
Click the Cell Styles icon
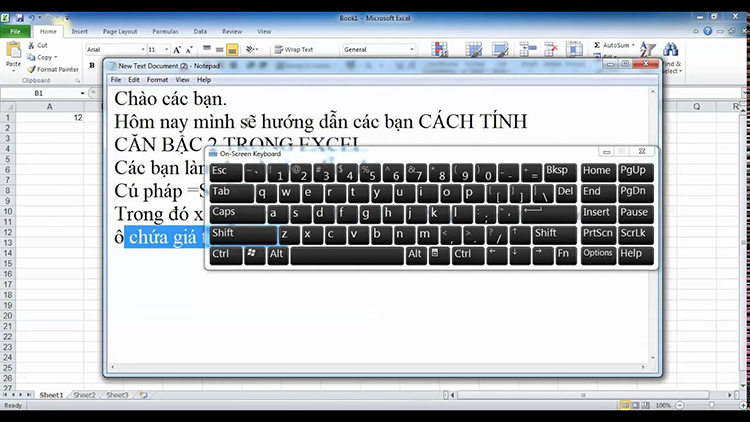click(500, 49)
